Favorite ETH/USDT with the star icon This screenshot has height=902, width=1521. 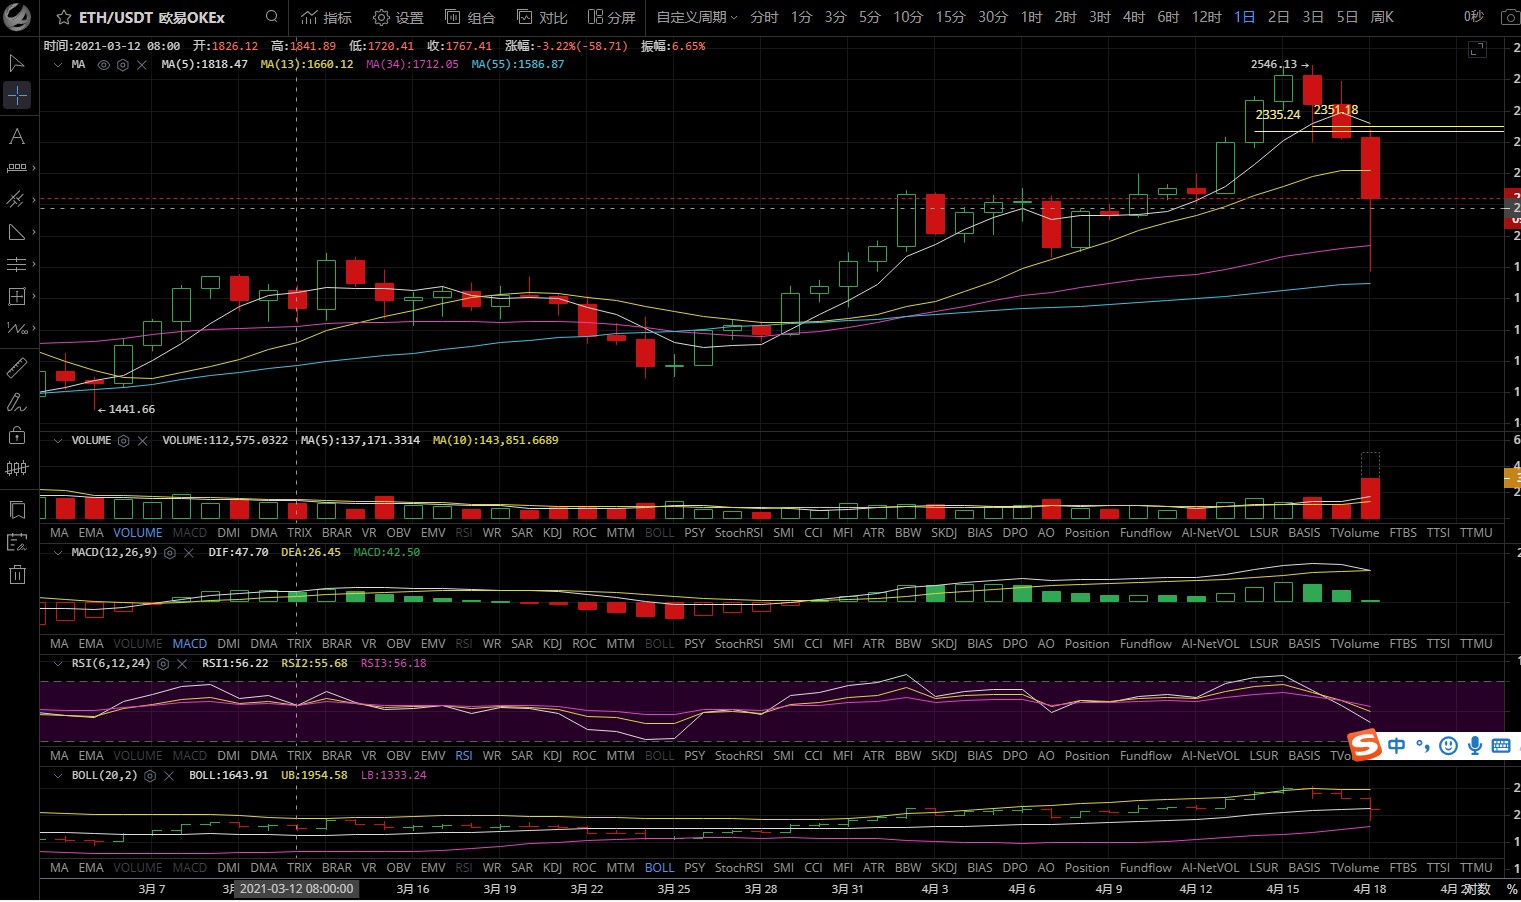[64, 18]
